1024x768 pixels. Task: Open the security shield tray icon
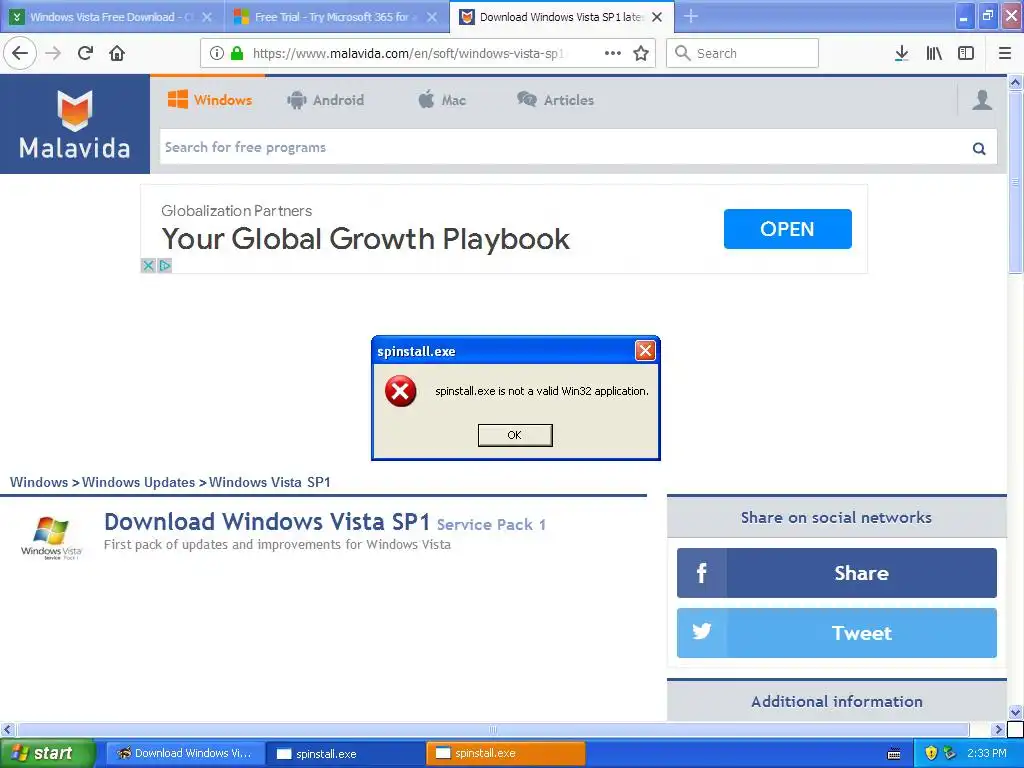tap(931, 753)
